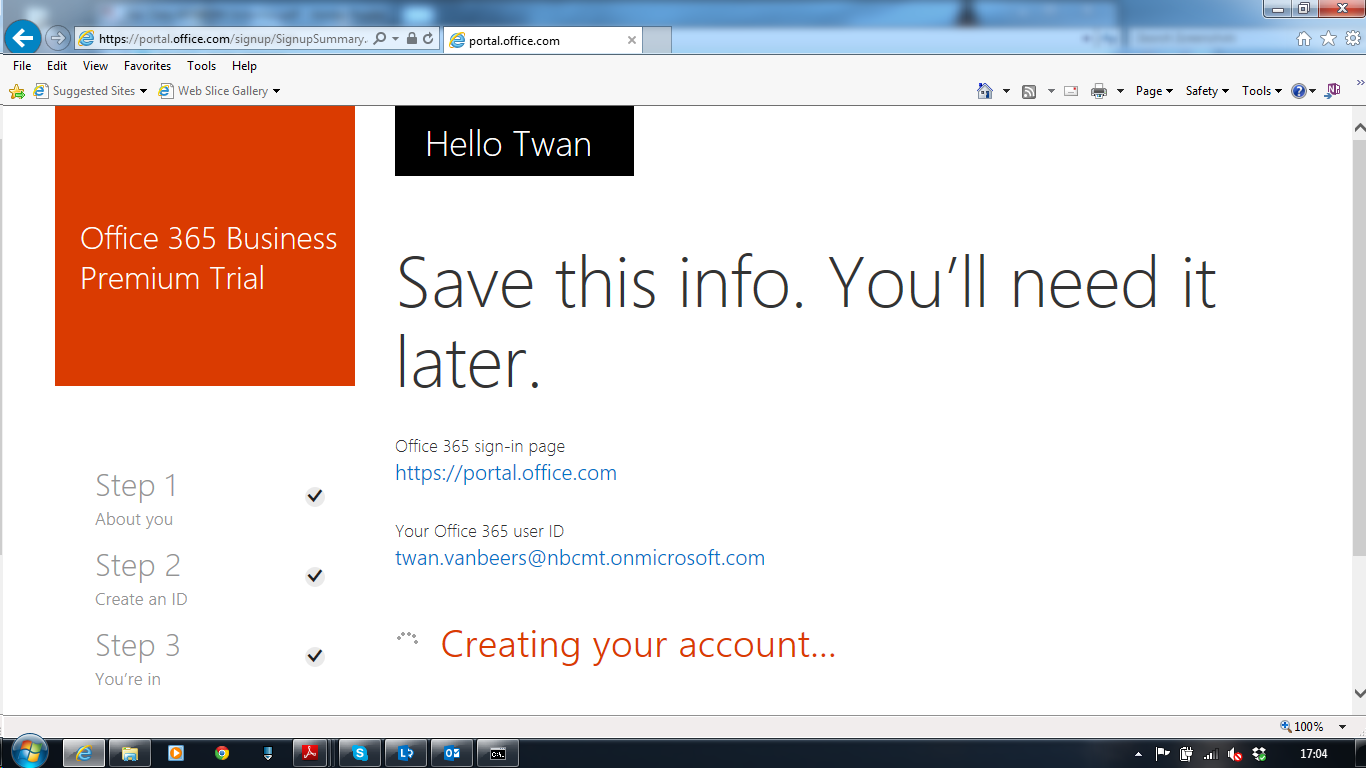Launch Google Chrome from taskbar
Screen dimensions: 1366x768
click(222, 754)
